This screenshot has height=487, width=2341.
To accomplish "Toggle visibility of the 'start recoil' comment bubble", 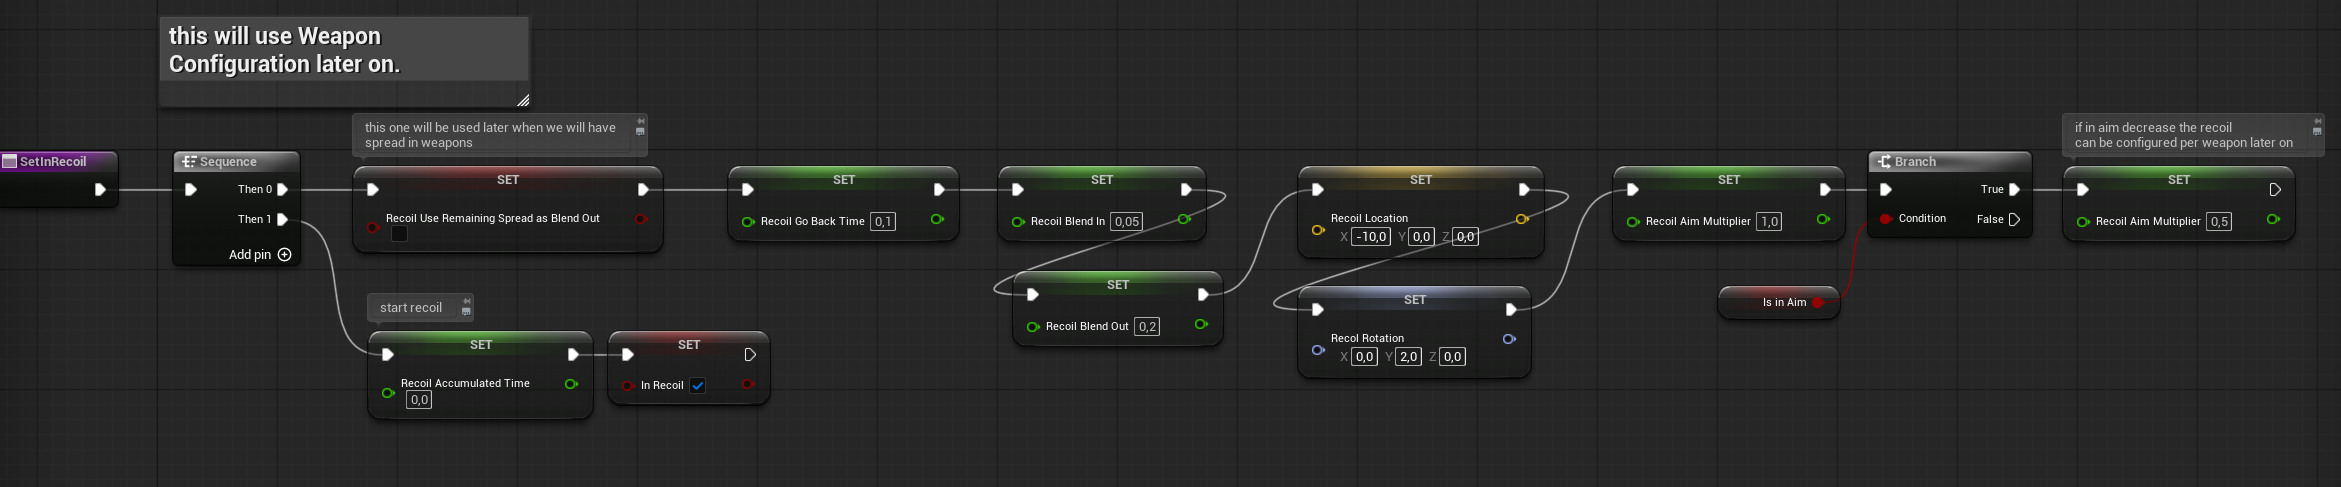I will pyautogui.click(x=466, y=312).
